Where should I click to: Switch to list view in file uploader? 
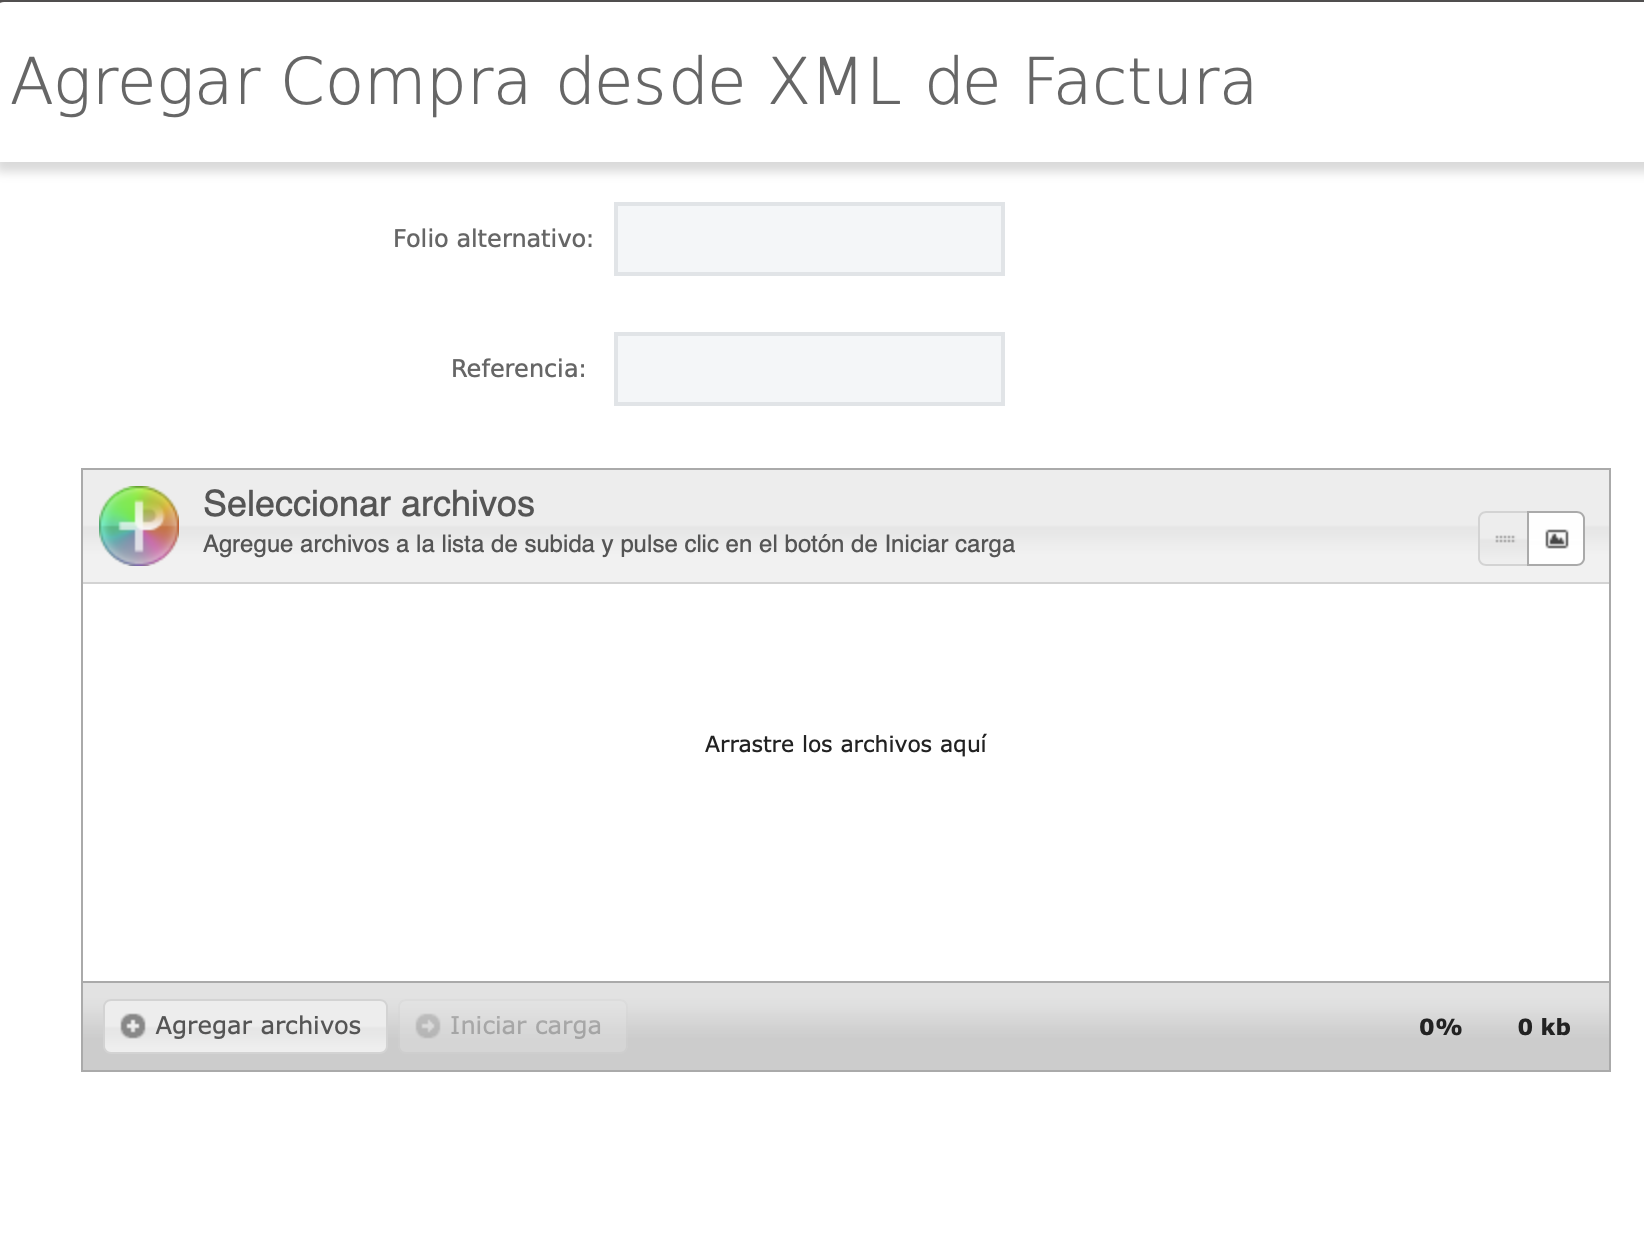(x=1504, y=539)
